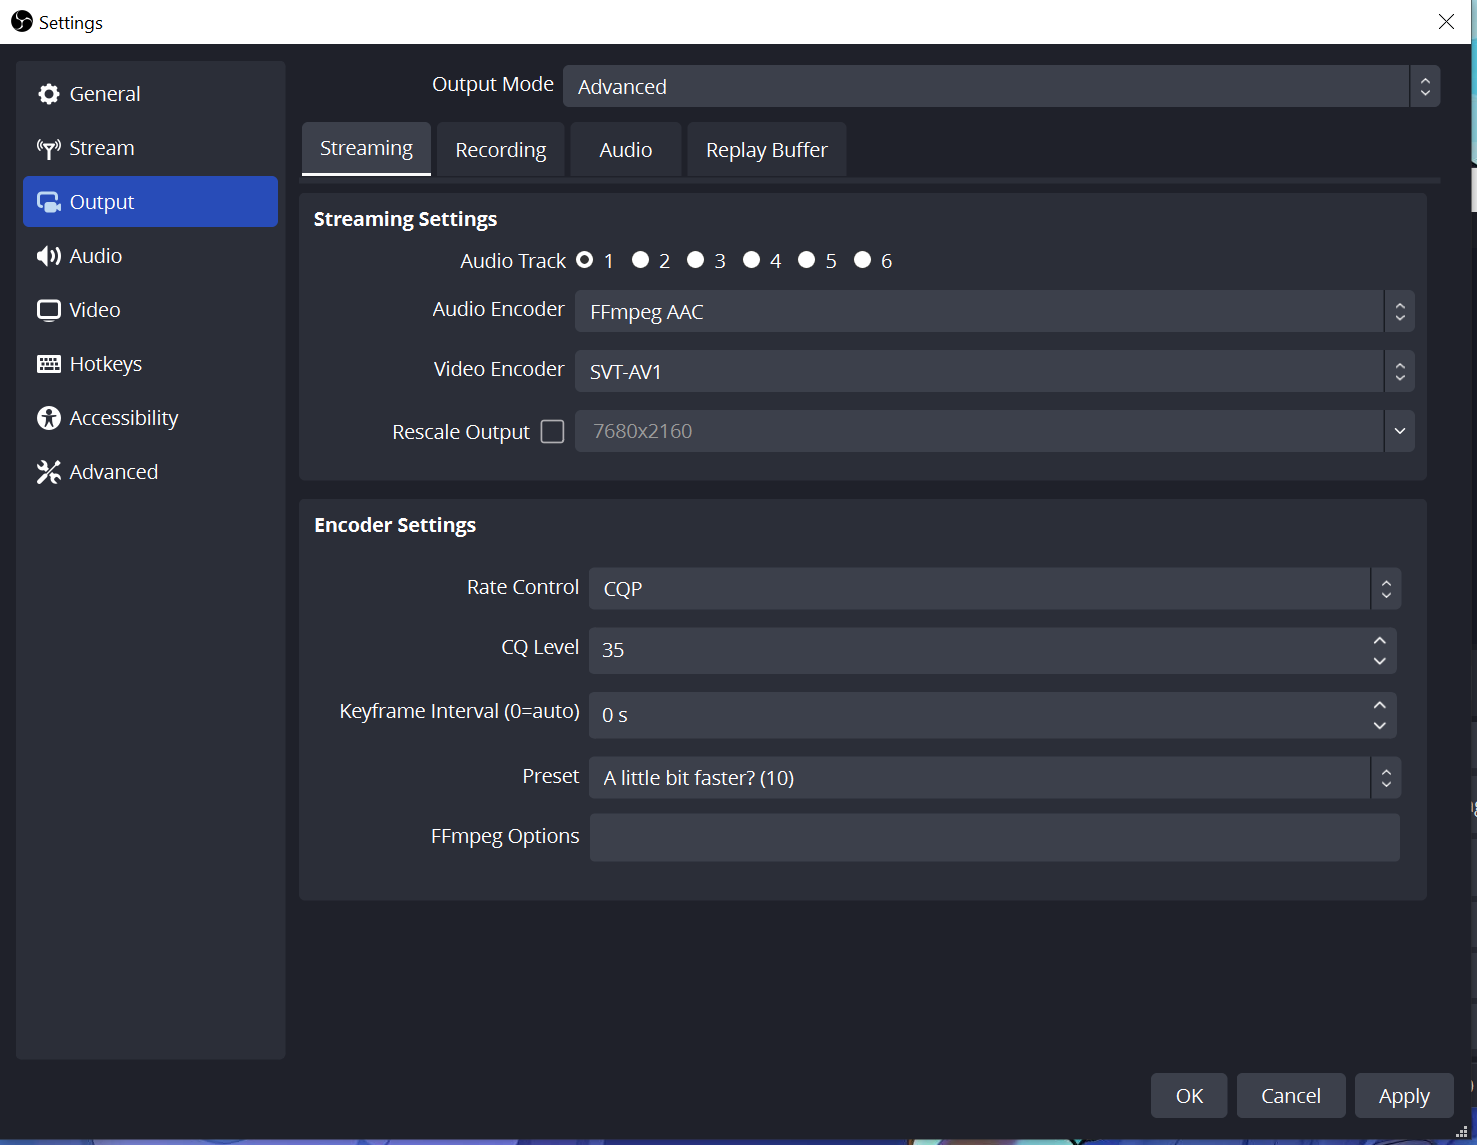Increase the Keyframe Interval value
1477x1145 pixels.
(x=1380, y=705)
